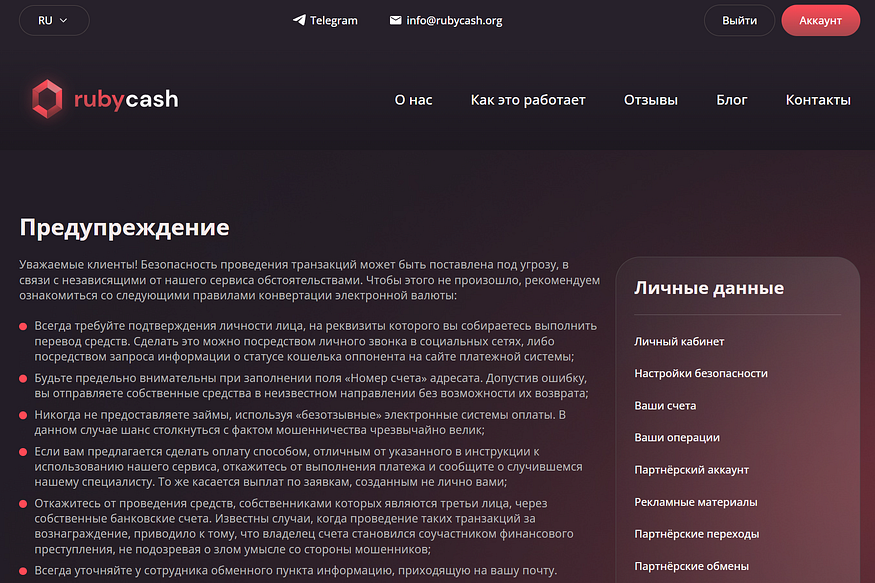This screenshot has width=875, height=583.
Task: Click the rubycash wordmark text
Action: click(x=126, y=99)
